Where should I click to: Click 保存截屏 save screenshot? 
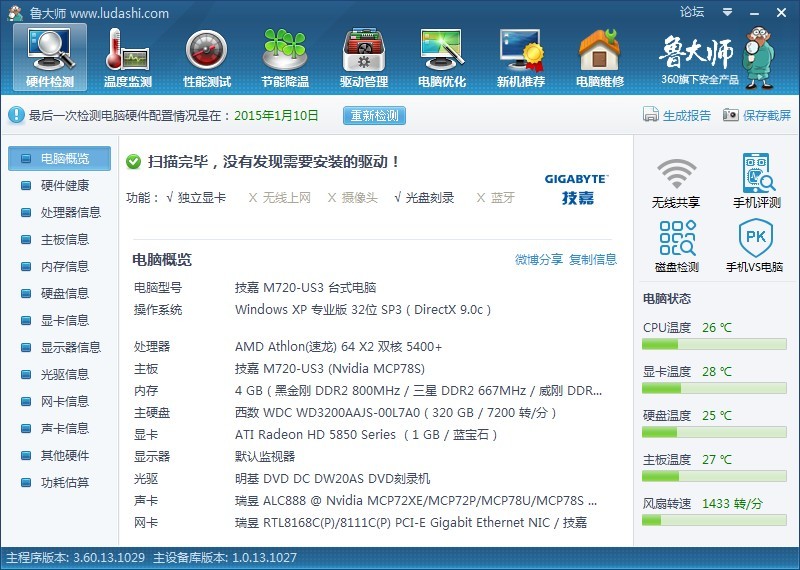757,115
